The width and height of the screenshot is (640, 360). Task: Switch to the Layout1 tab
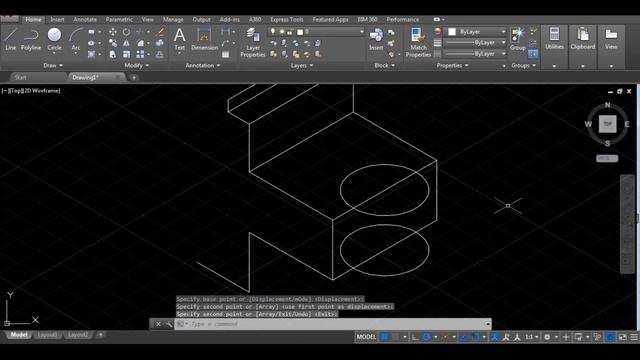click(47, 335)
